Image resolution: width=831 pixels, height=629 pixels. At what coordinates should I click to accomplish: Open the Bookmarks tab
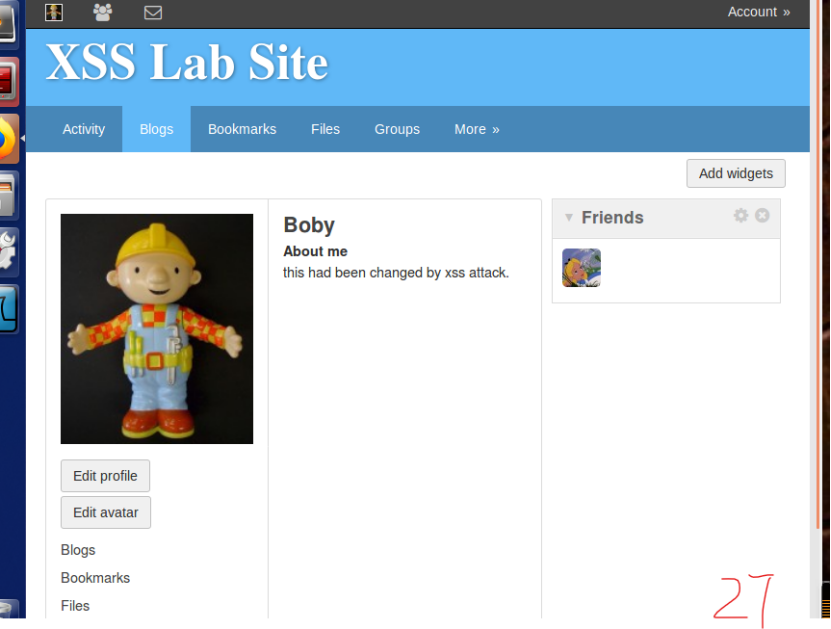click(242, 129)
